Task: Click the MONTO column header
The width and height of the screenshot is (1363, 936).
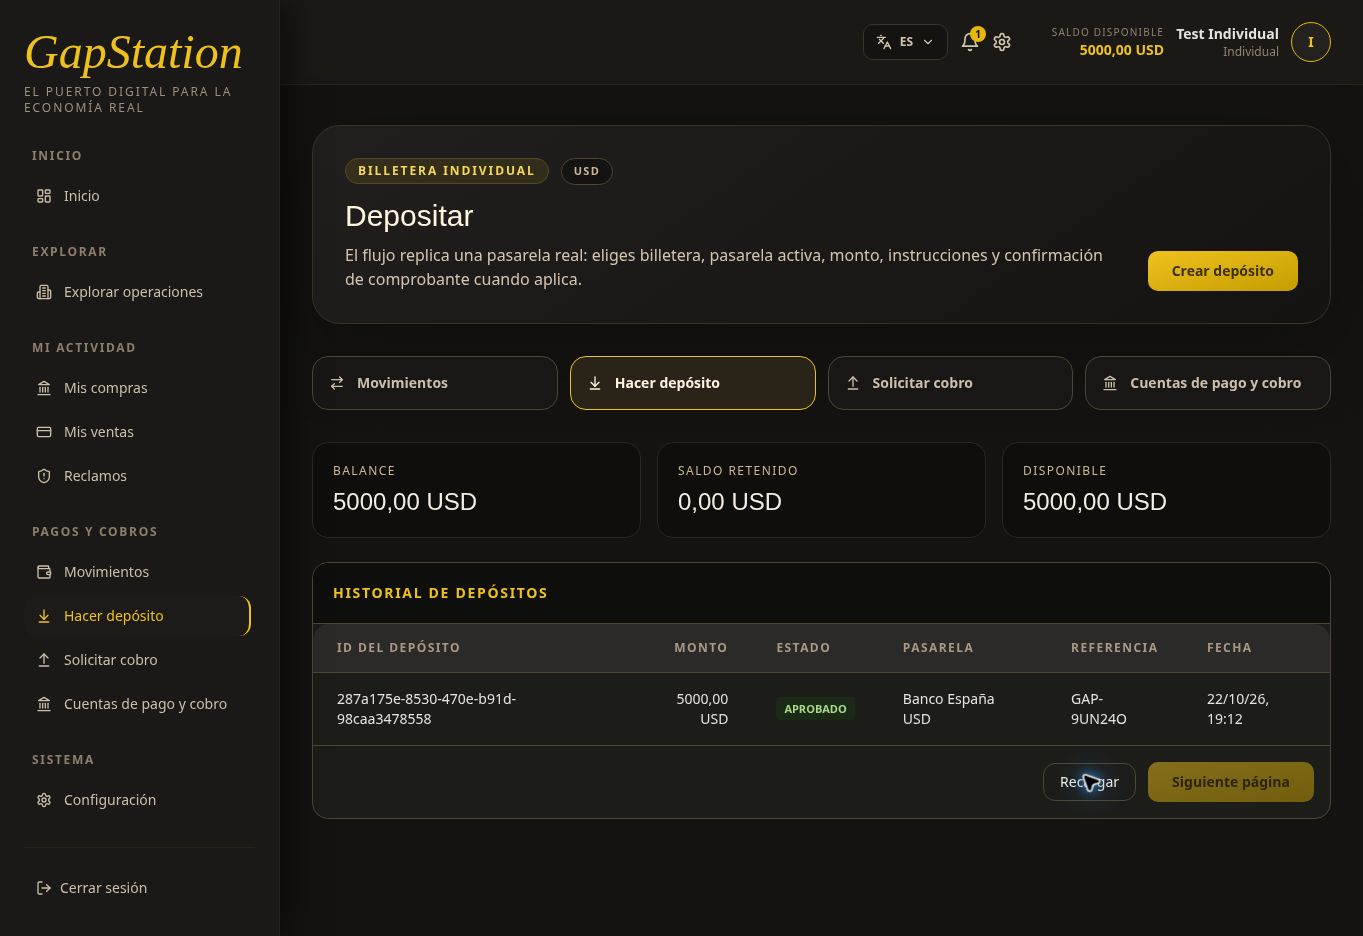Action: coord(700,648)
